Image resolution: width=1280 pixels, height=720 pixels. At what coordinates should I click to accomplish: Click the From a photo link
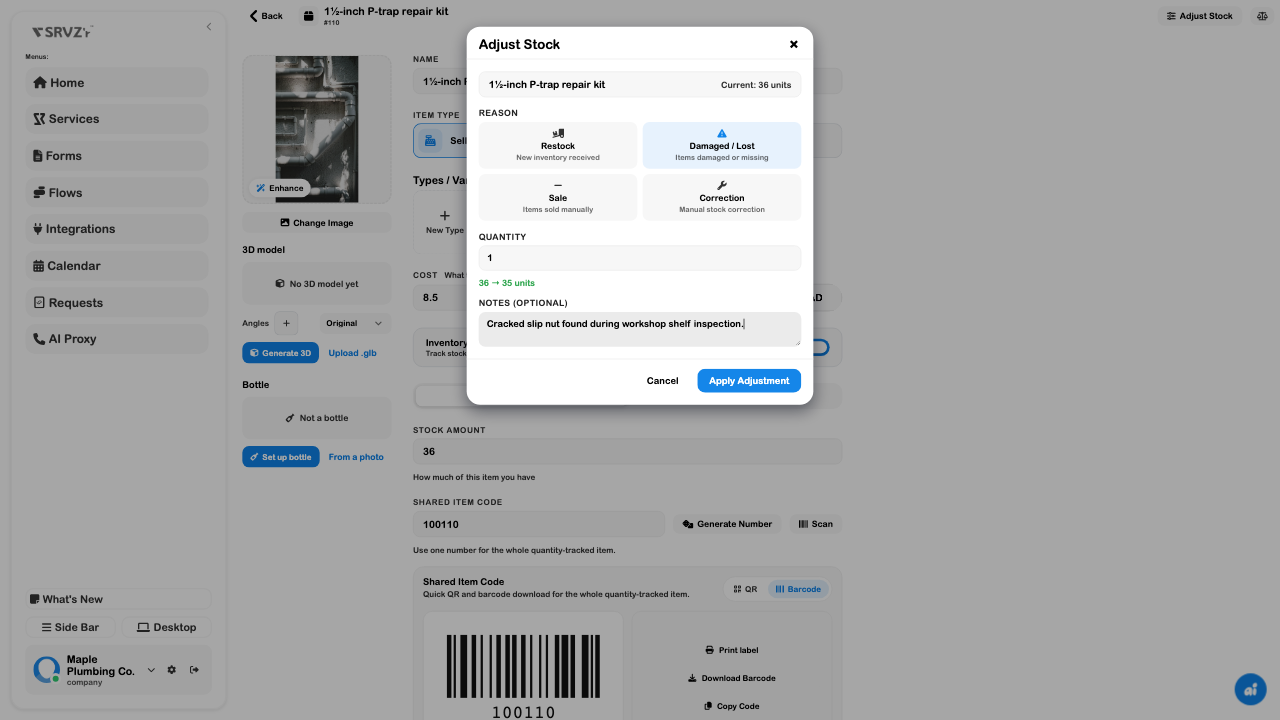point(356,457)
